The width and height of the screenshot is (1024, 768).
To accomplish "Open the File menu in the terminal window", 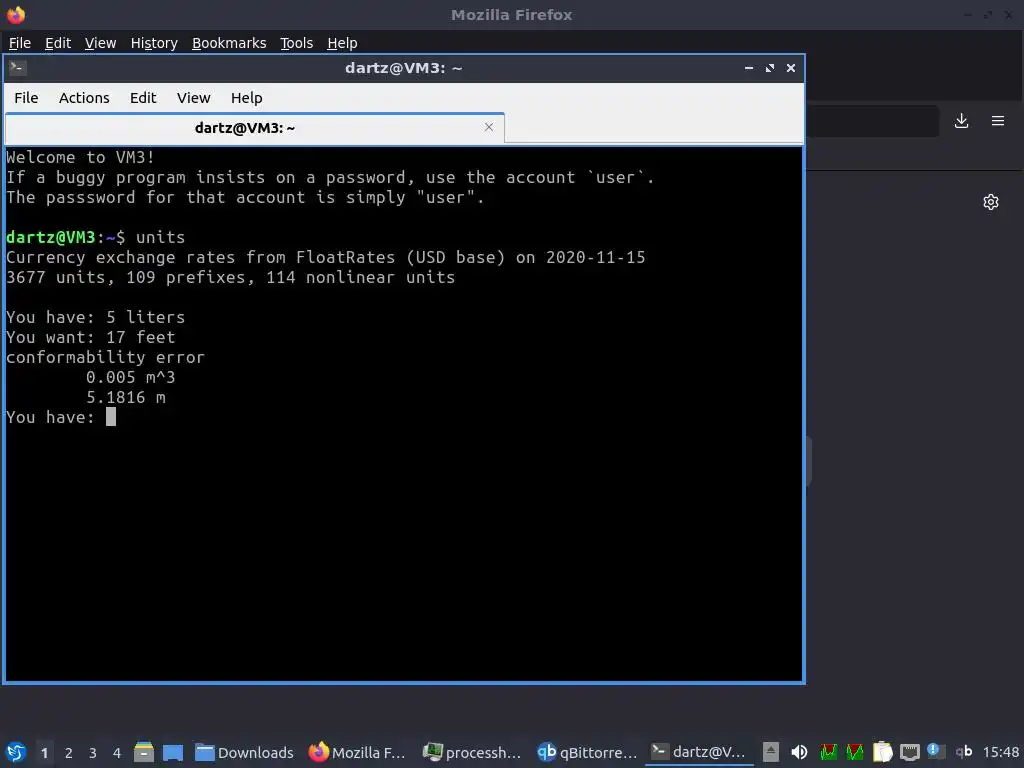I will [26, 98].
